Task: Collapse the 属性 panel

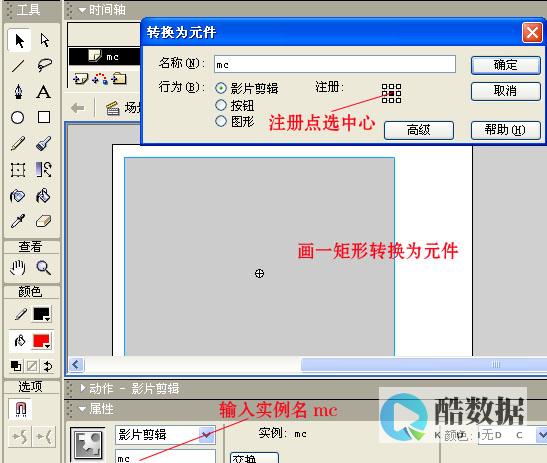Action: [x=82, y=409]
